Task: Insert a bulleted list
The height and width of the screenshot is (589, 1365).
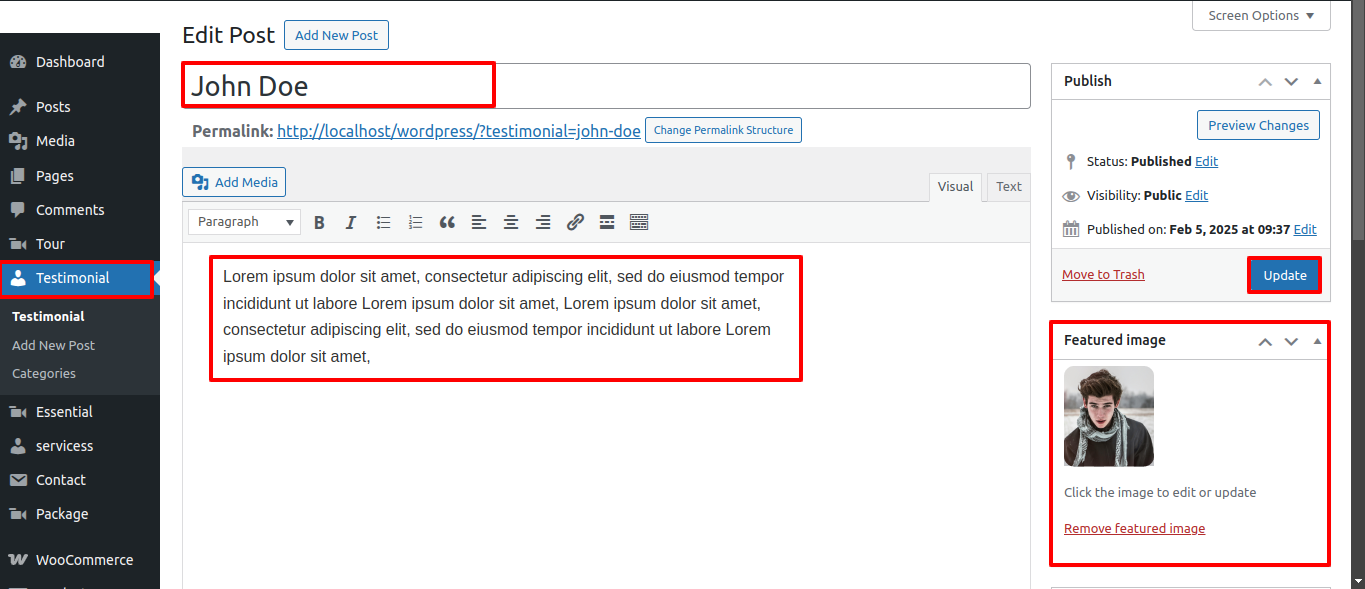Action: [x=383, y=222]
